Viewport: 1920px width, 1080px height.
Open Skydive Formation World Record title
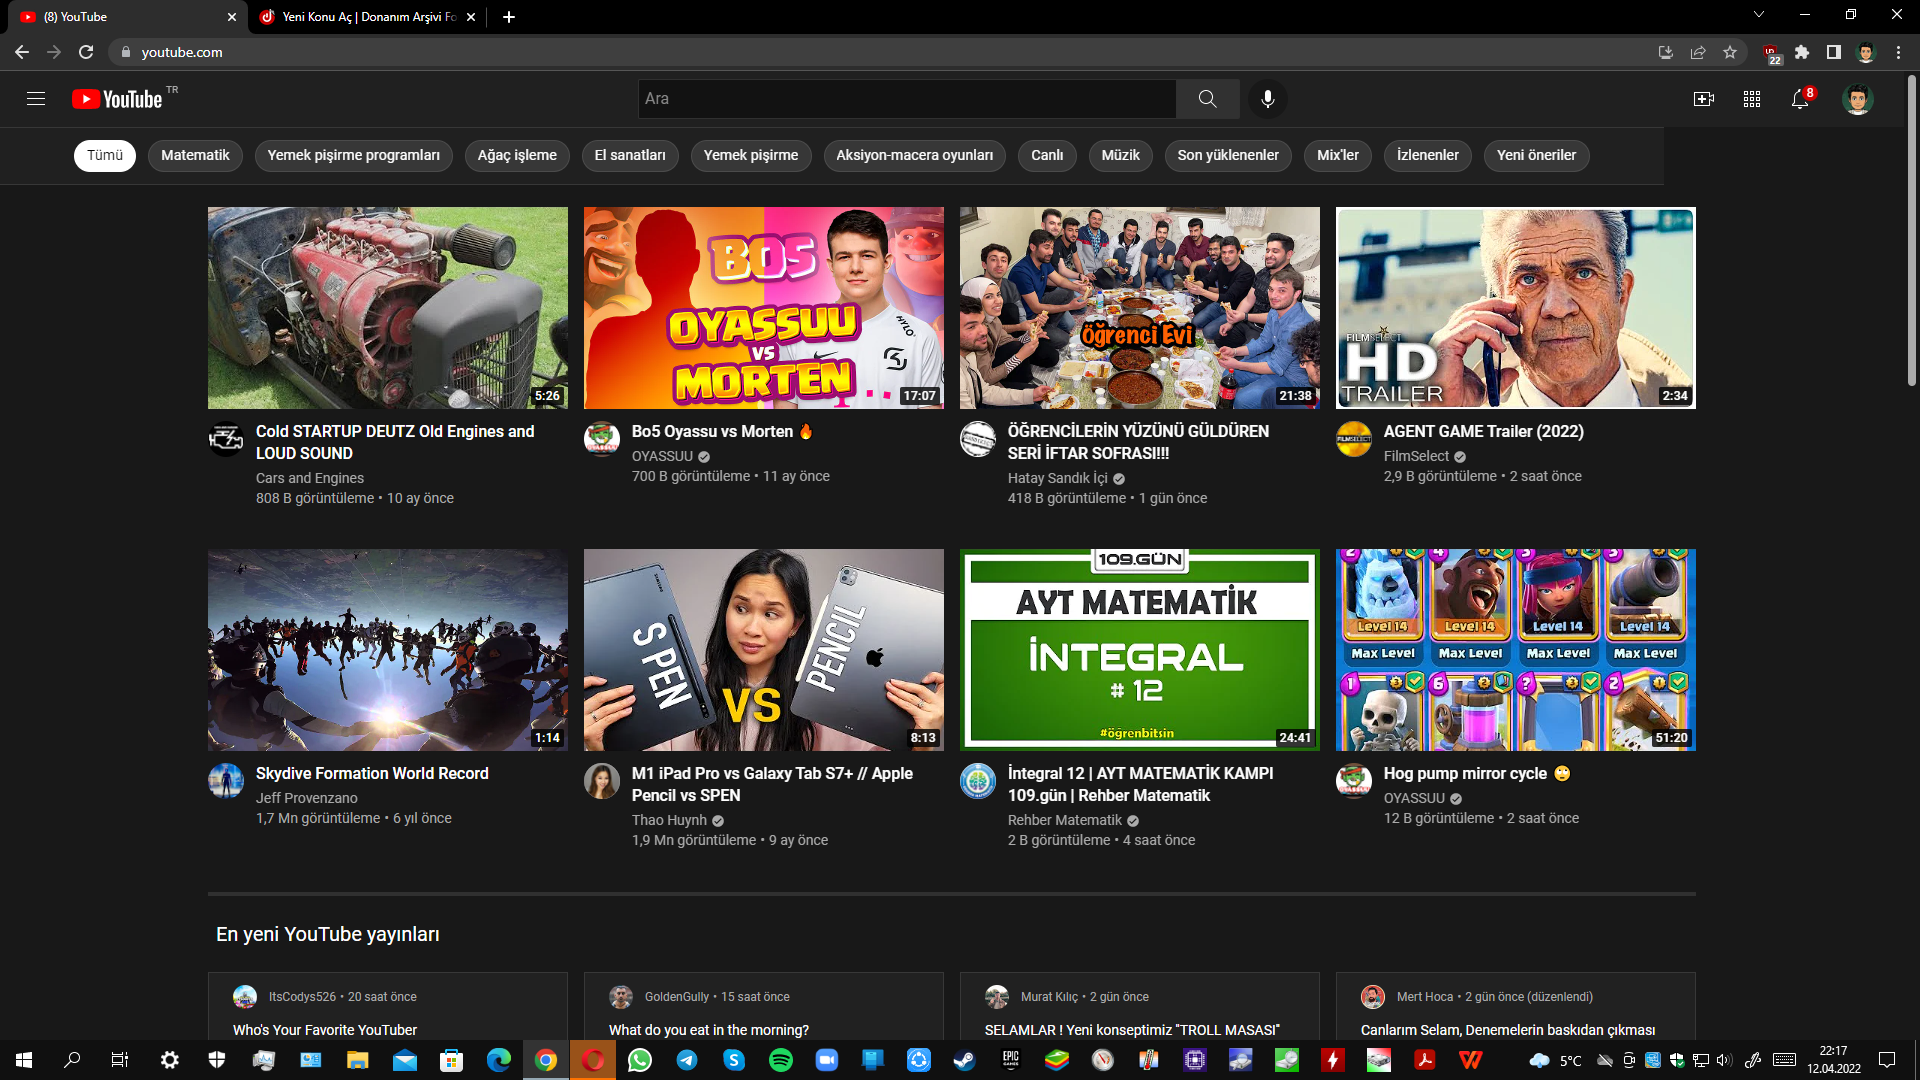(372, 773)
